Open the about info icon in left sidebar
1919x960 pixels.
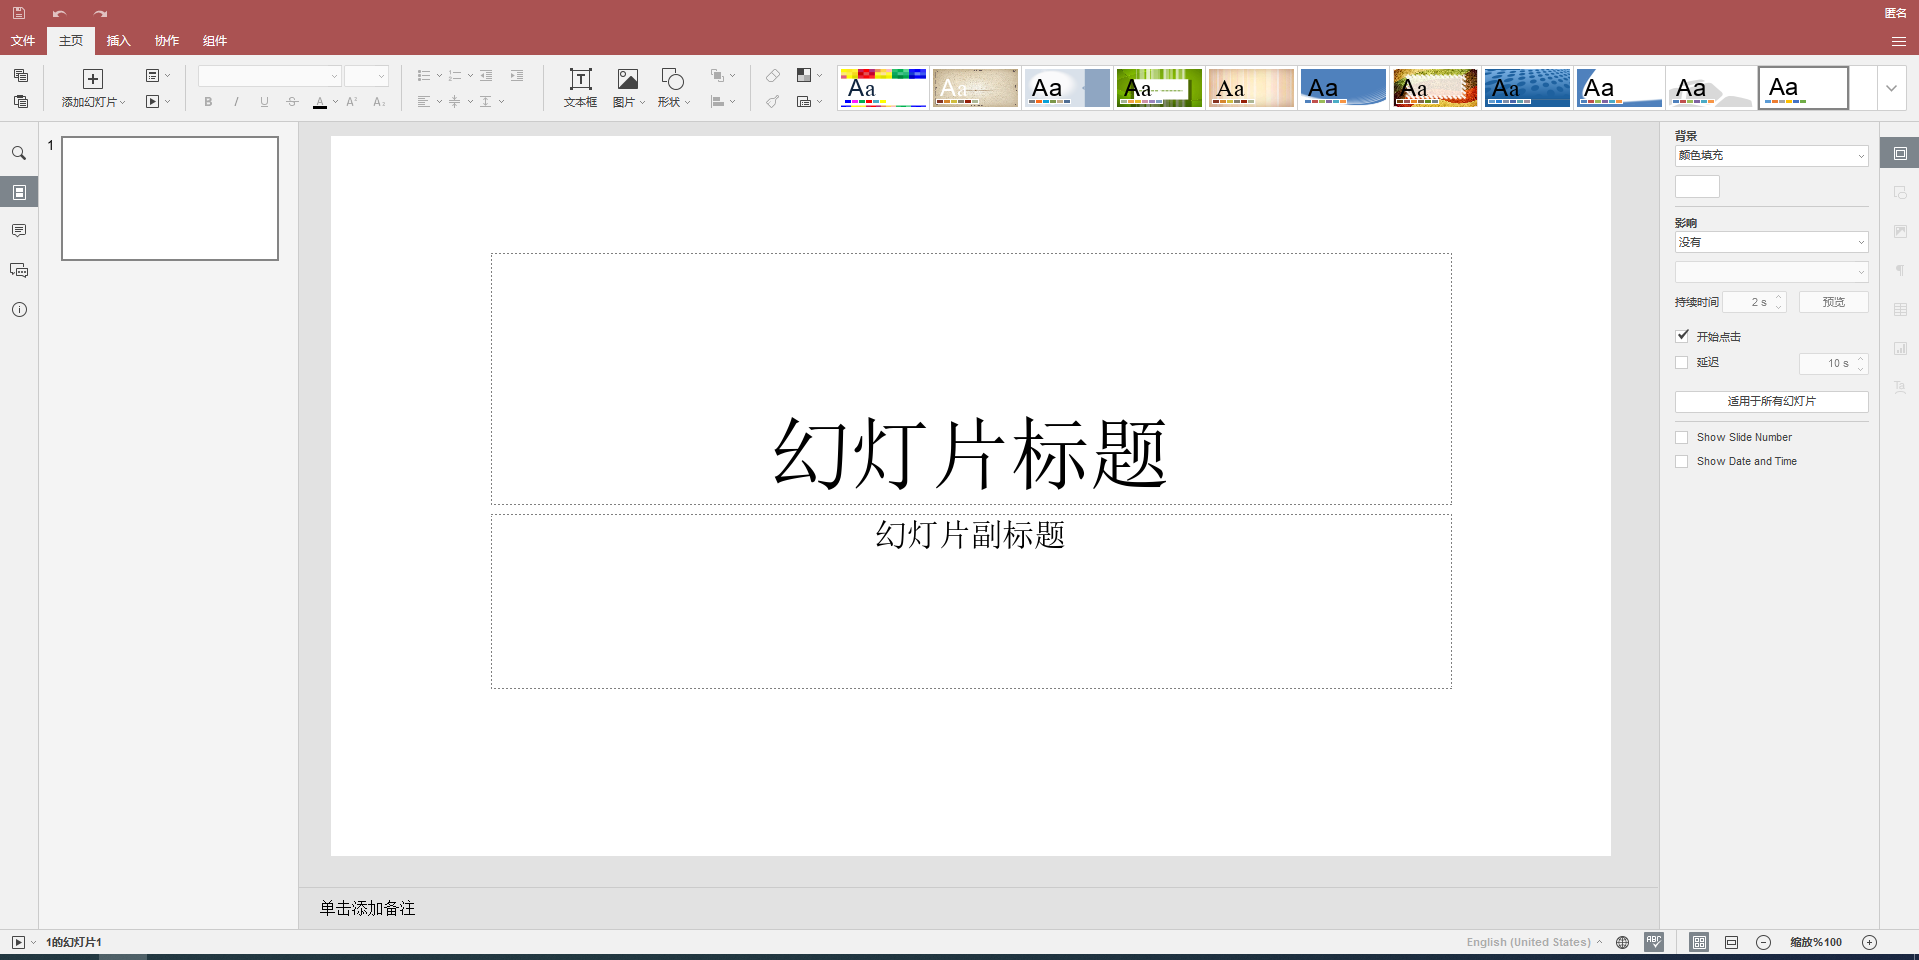click(x=19, y=309)
